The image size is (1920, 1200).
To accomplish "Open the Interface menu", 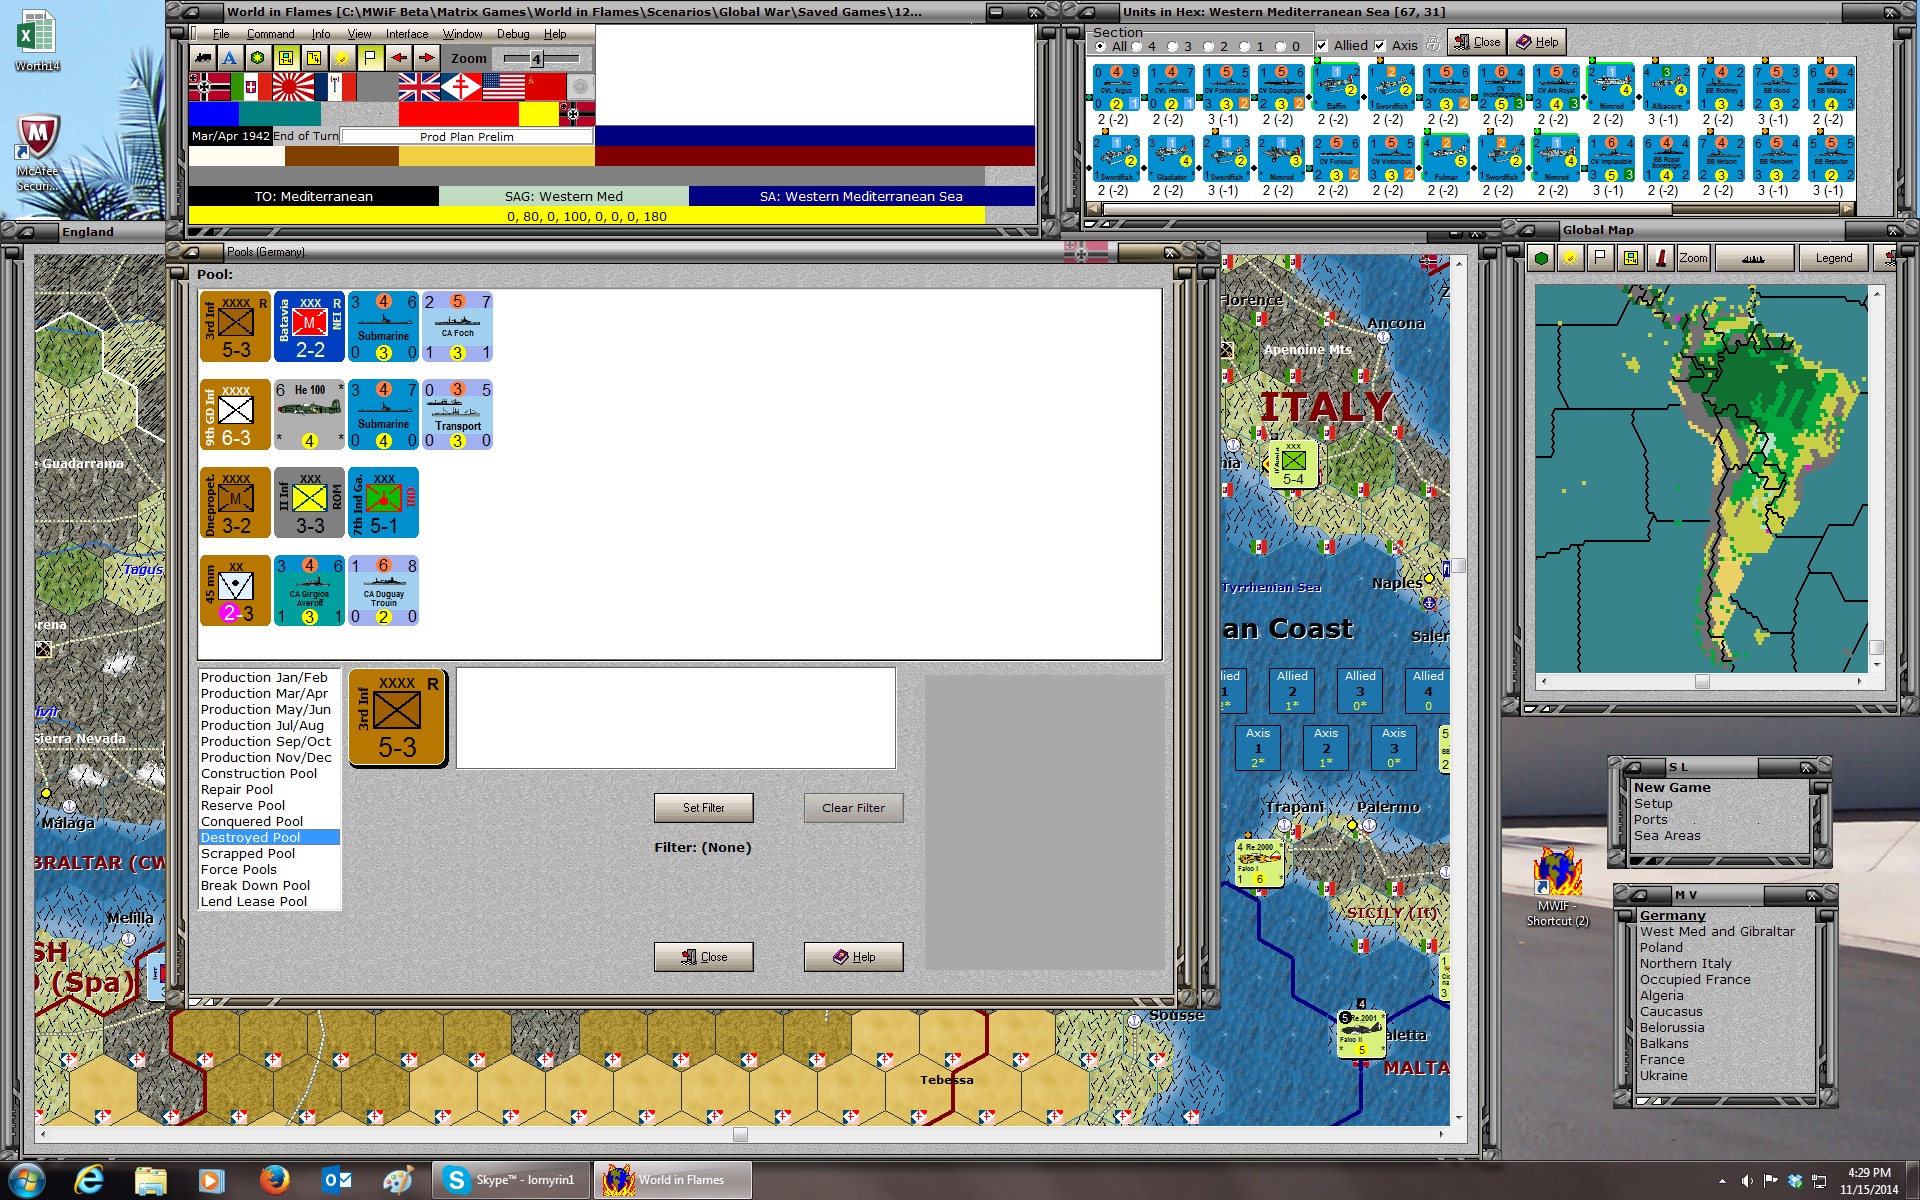I will point(407,34).
